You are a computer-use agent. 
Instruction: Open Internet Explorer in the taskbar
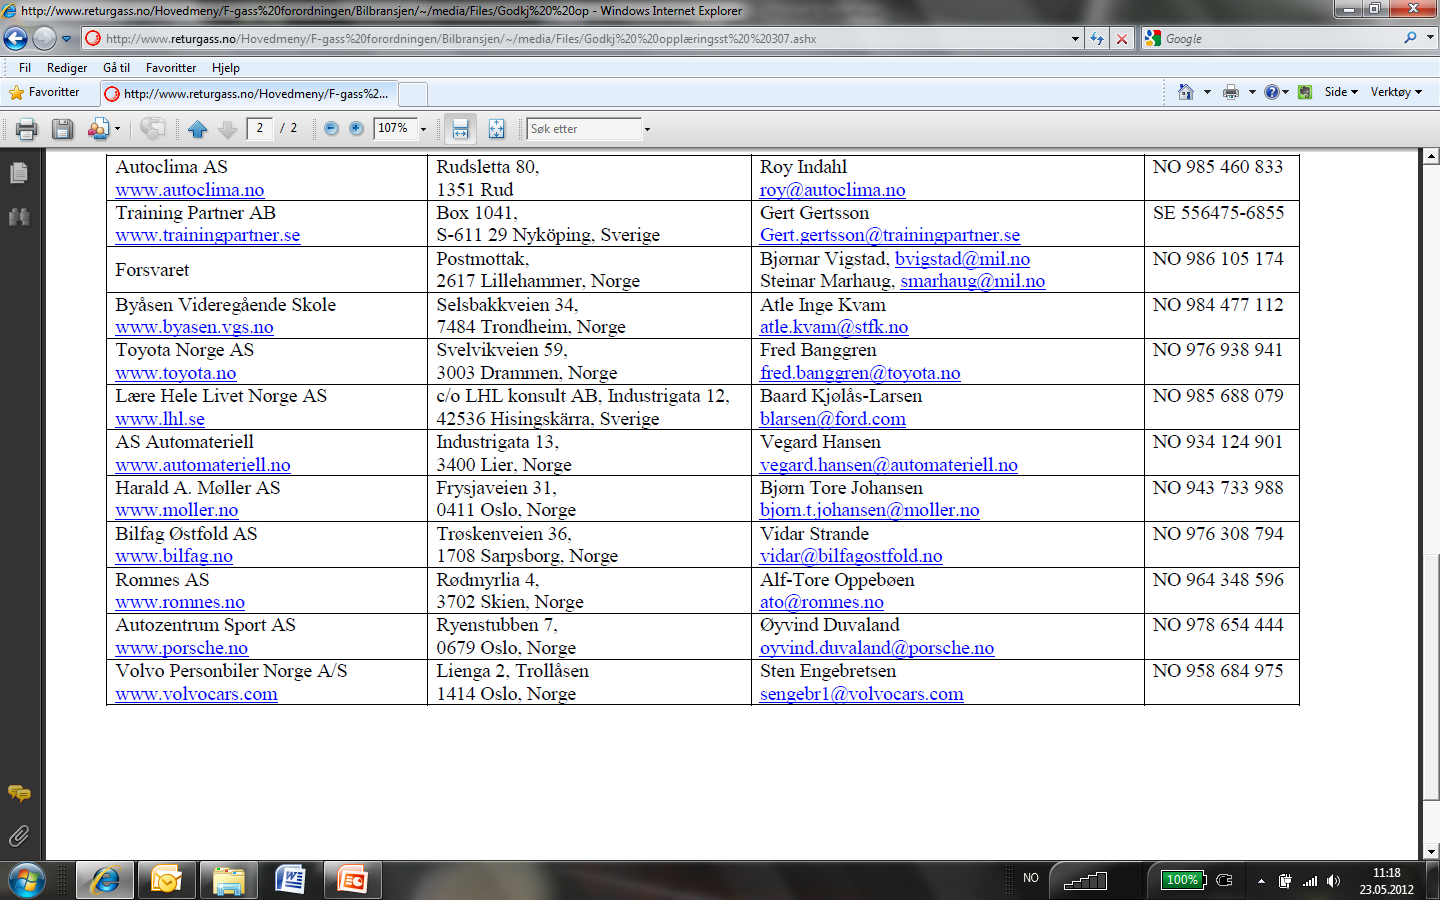105,880
